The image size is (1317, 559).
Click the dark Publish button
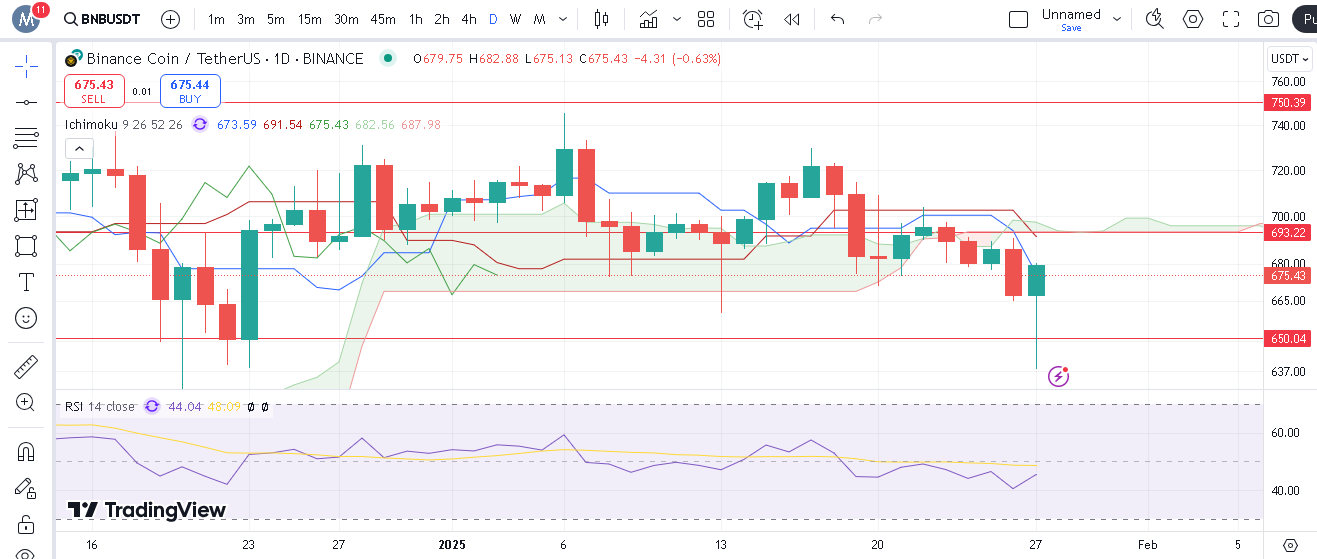(1304, 19)
